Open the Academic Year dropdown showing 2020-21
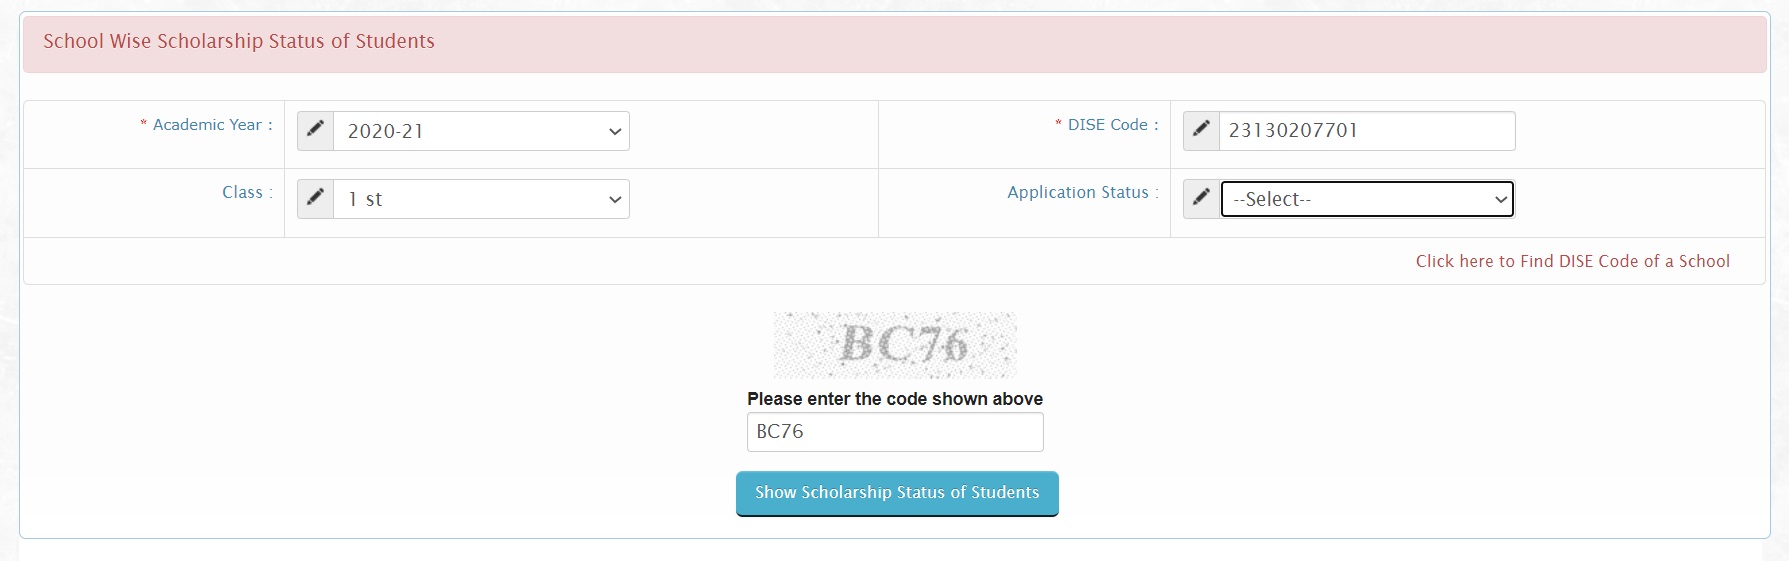 (x=481, y=131)
